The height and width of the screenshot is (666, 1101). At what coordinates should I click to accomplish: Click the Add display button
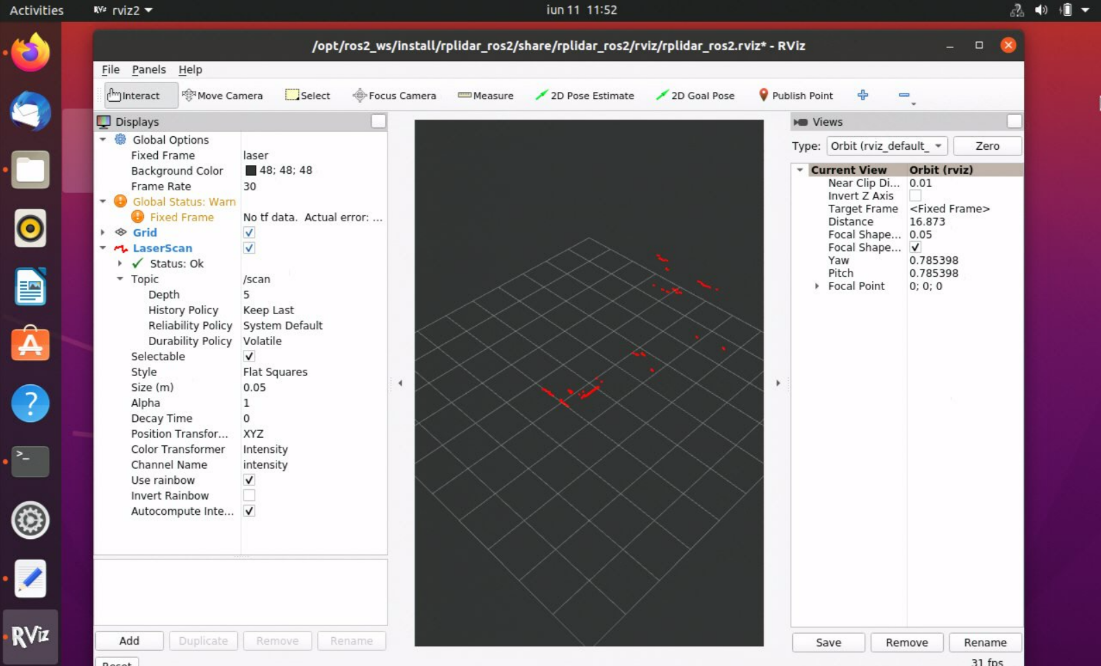[129, 641]
